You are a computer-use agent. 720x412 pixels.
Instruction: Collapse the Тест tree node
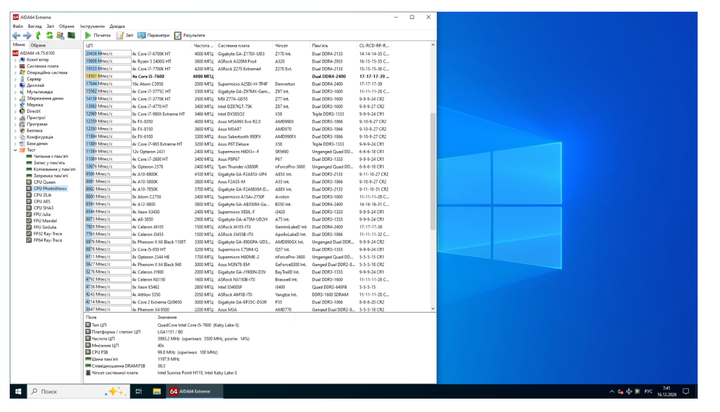(15, 150)
